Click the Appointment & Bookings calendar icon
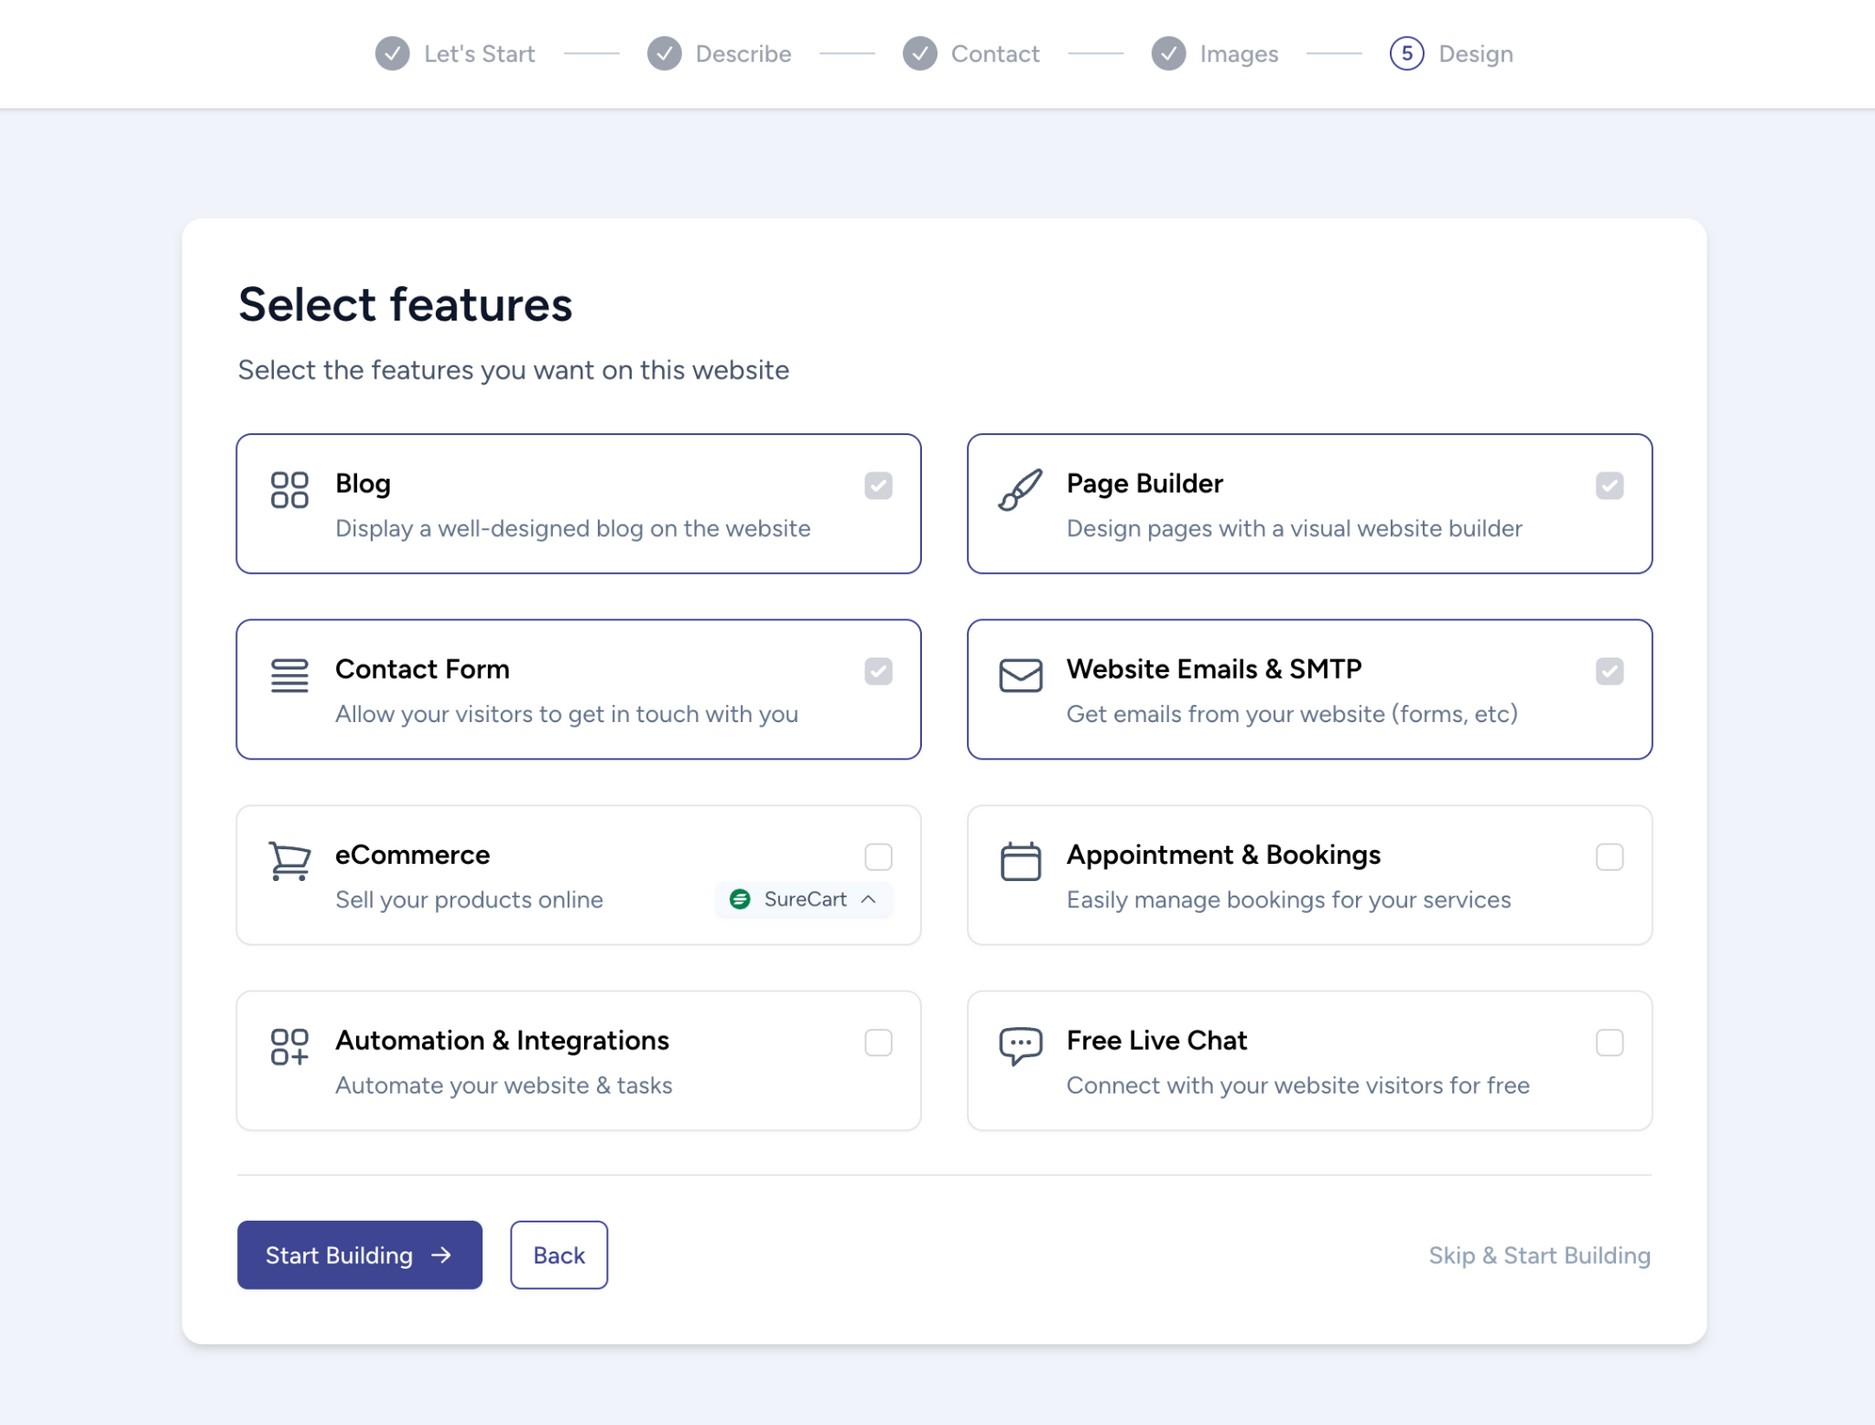The image size is (1875, 1425). click(1019, 862)
